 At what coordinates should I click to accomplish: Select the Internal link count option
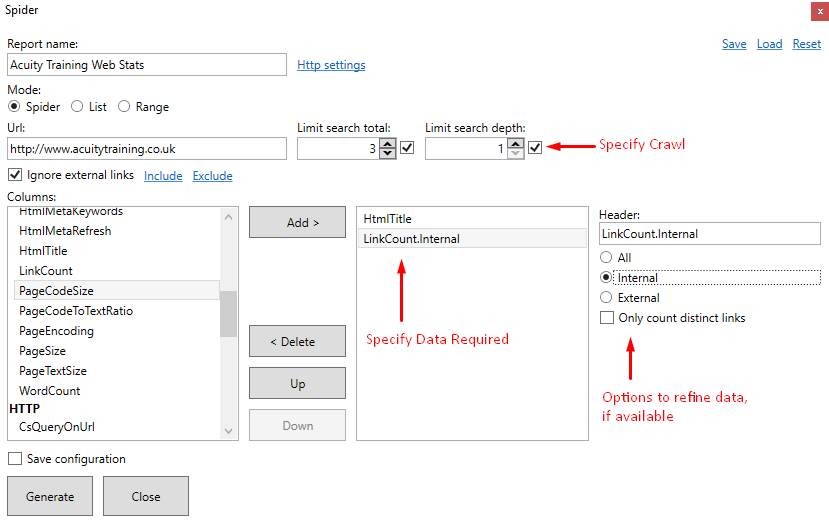(x=606, y=278)
